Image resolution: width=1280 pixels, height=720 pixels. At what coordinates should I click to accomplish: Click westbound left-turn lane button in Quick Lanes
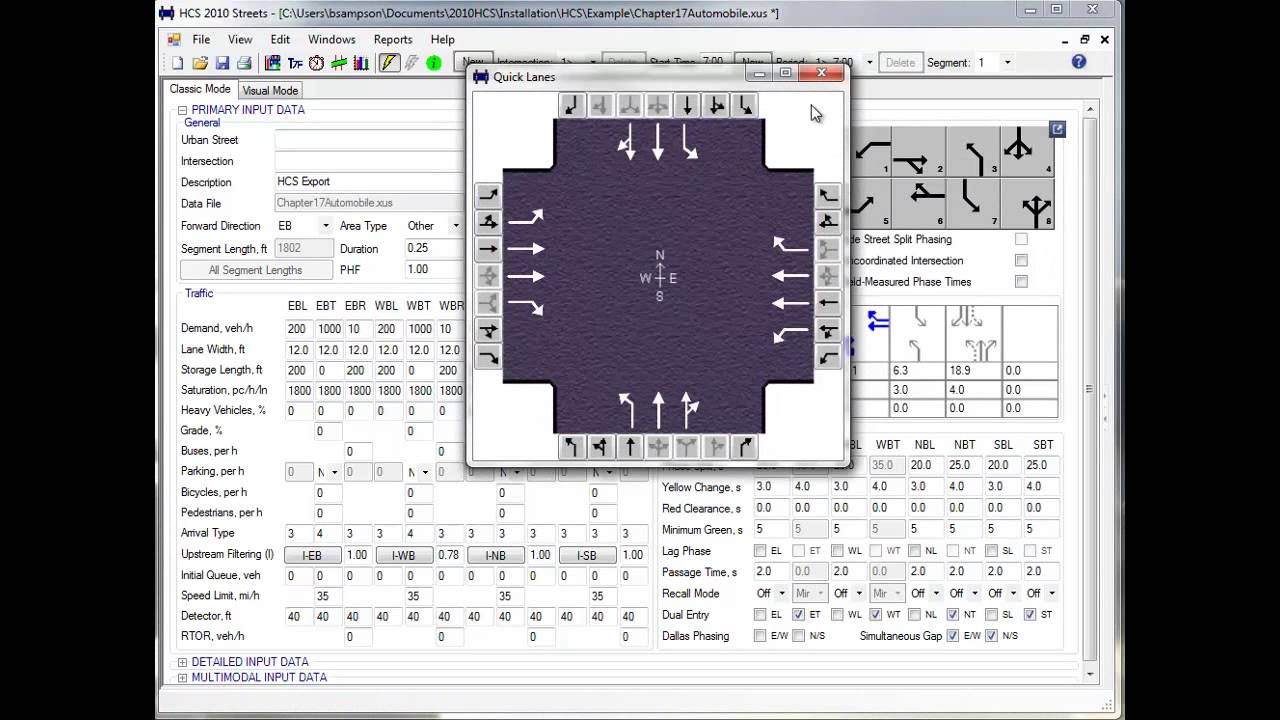click(x=828, y=357)
